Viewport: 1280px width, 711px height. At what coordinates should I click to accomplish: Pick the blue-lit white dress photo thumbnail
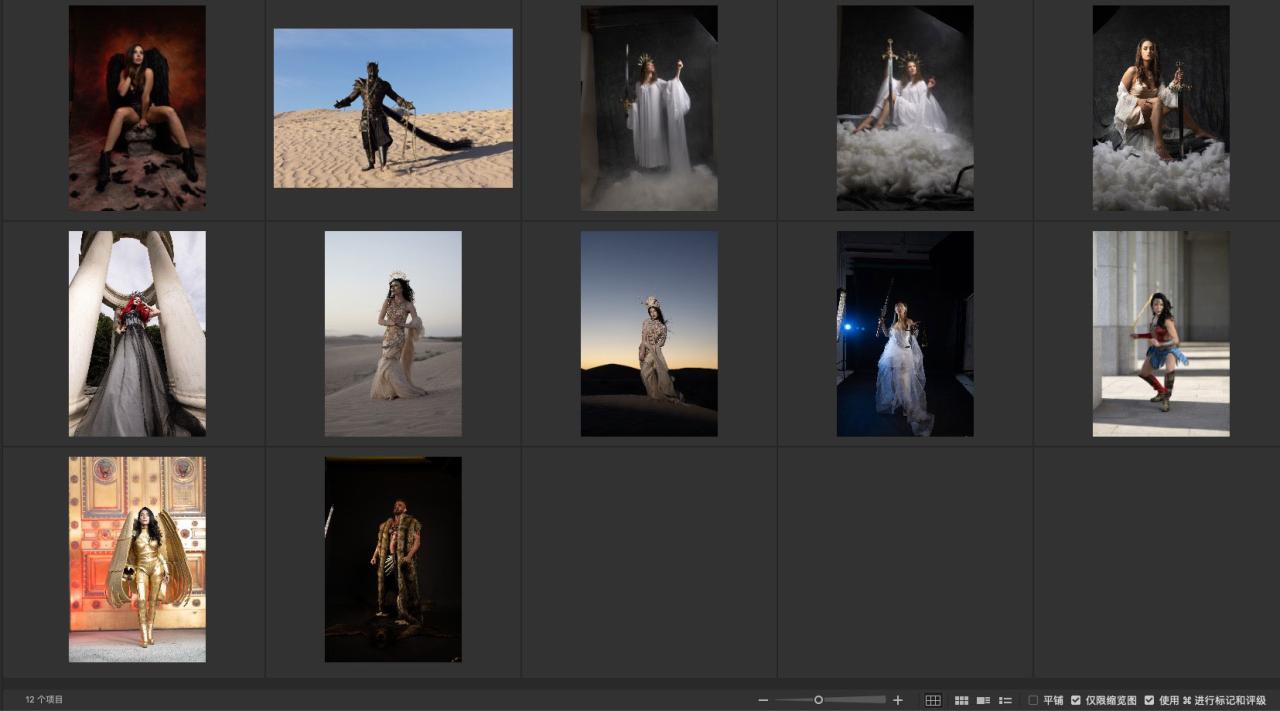(x=905, y=334)
